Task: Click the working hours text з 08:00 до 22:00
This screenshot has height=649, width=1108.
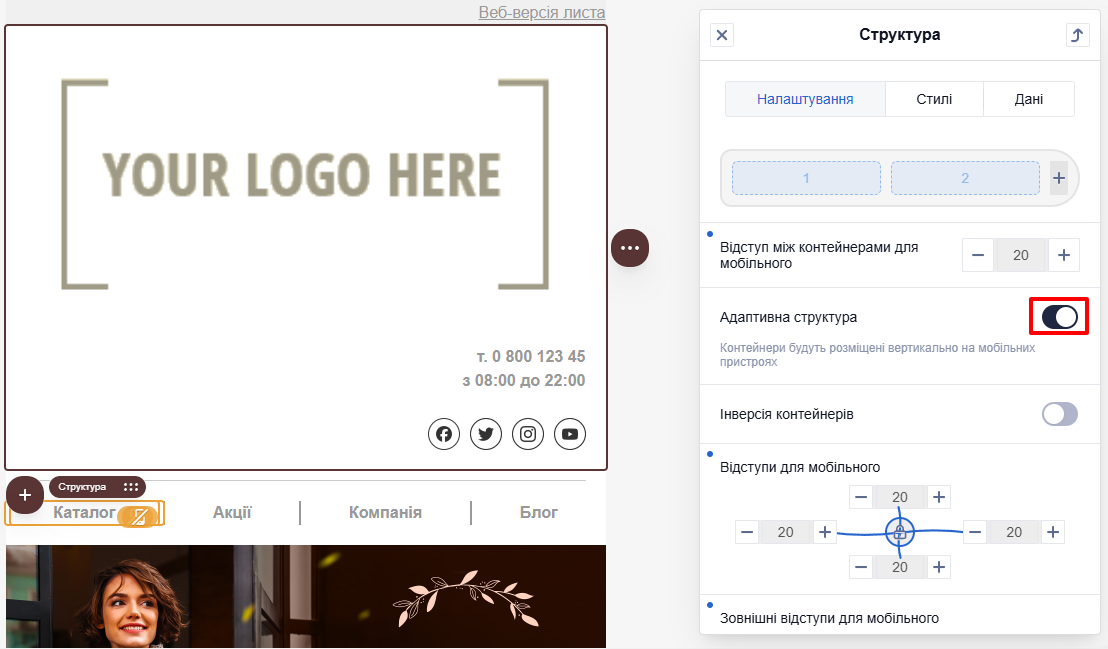Action: click(524, 380)
